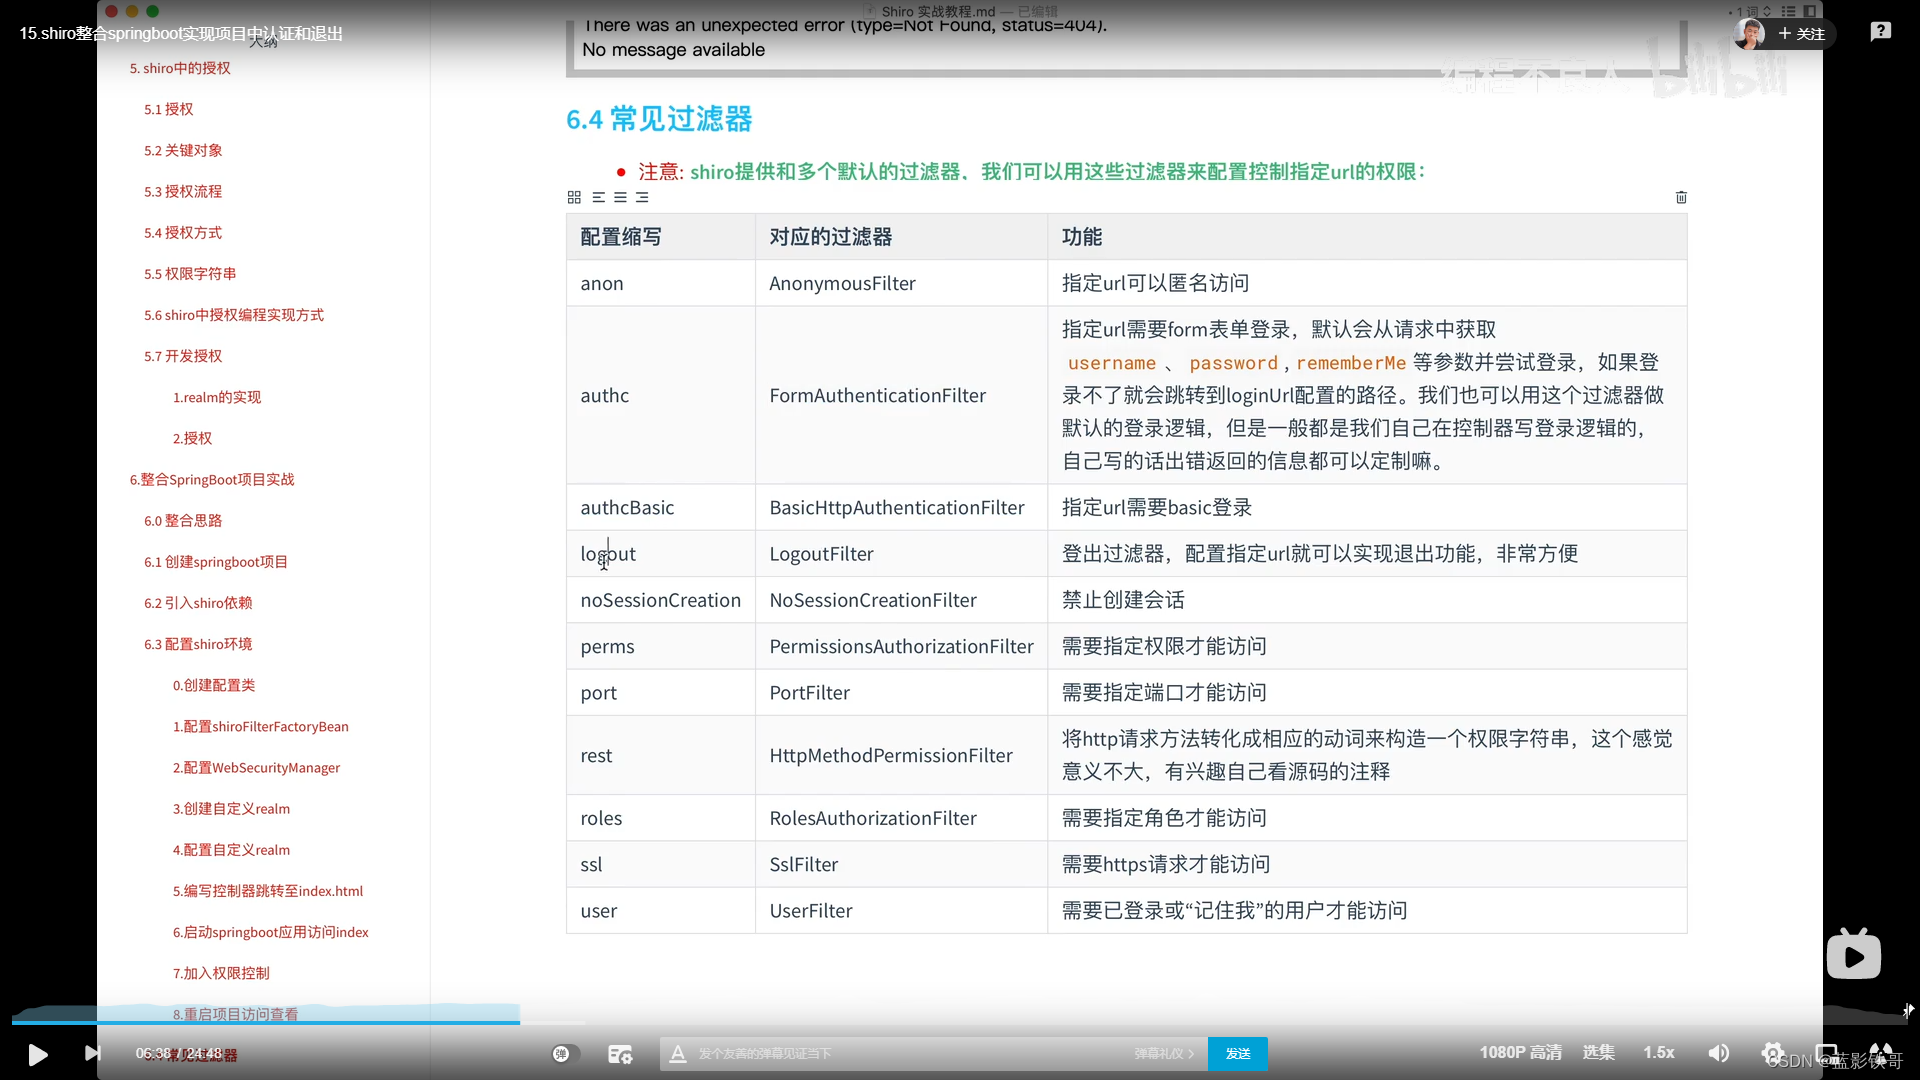Open the table grid options icon
This screenshot has width=1920, height=1080.
click(x=574, y=197)
